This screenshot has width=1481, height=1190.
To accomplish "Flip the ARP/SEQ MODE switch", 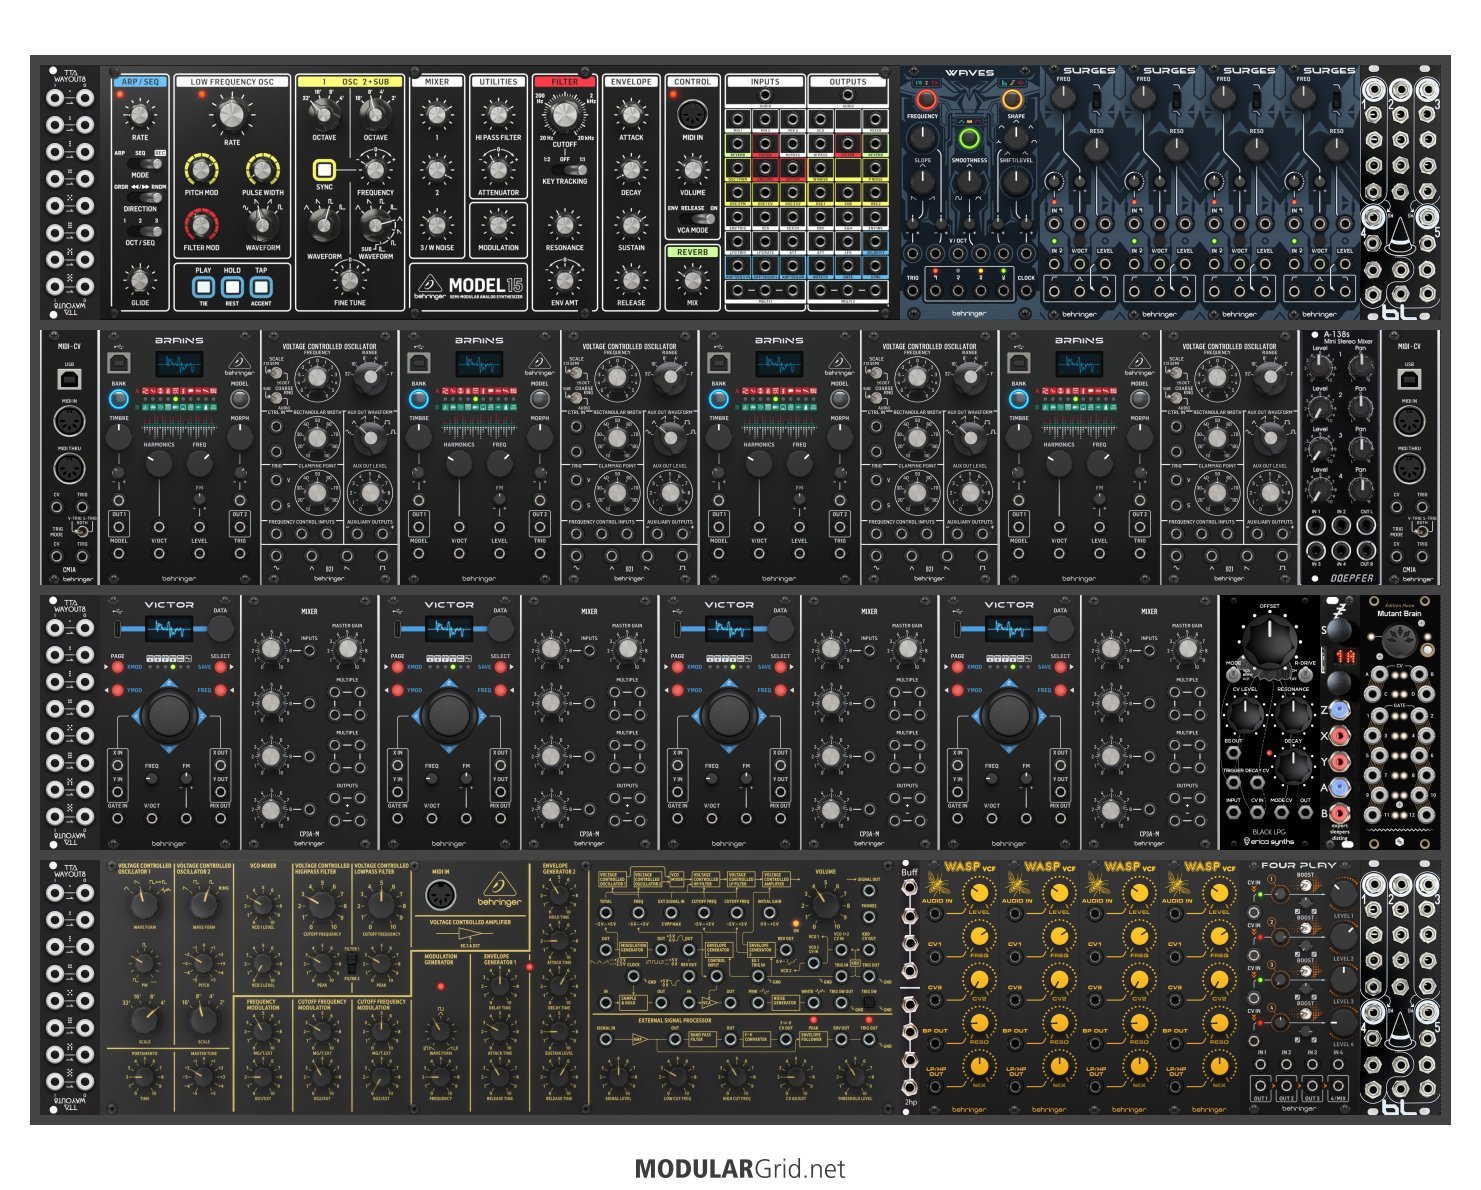I will pos(140,162).
